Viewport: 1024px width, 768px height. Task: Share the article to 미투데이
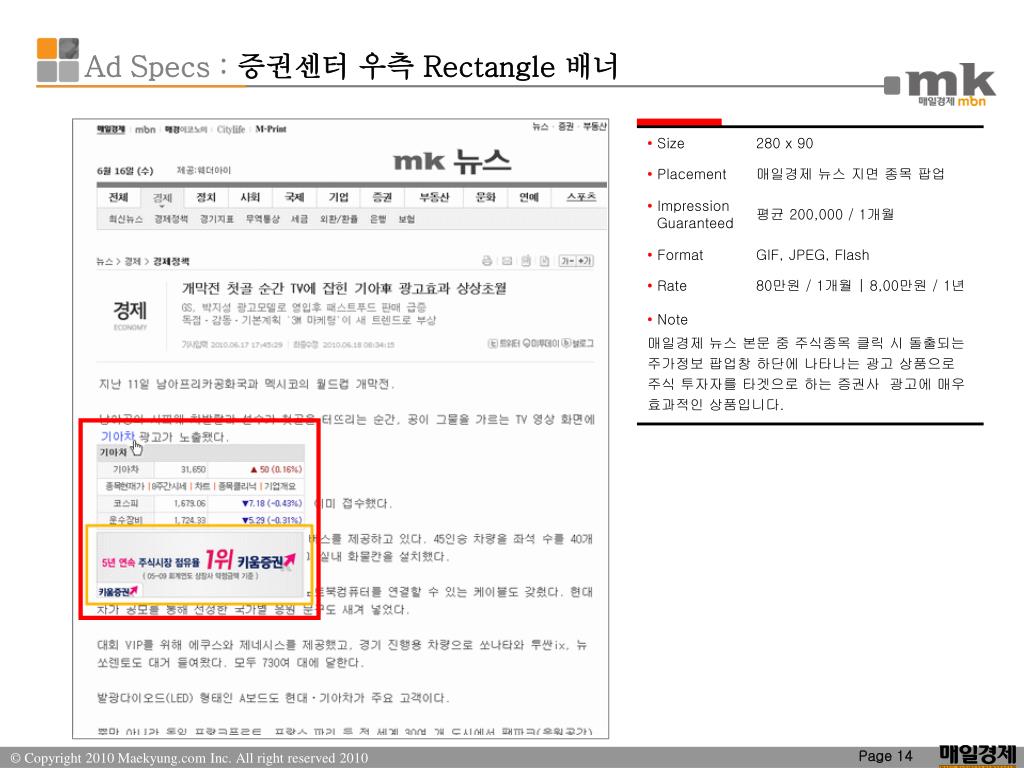[x=541, y=343]
